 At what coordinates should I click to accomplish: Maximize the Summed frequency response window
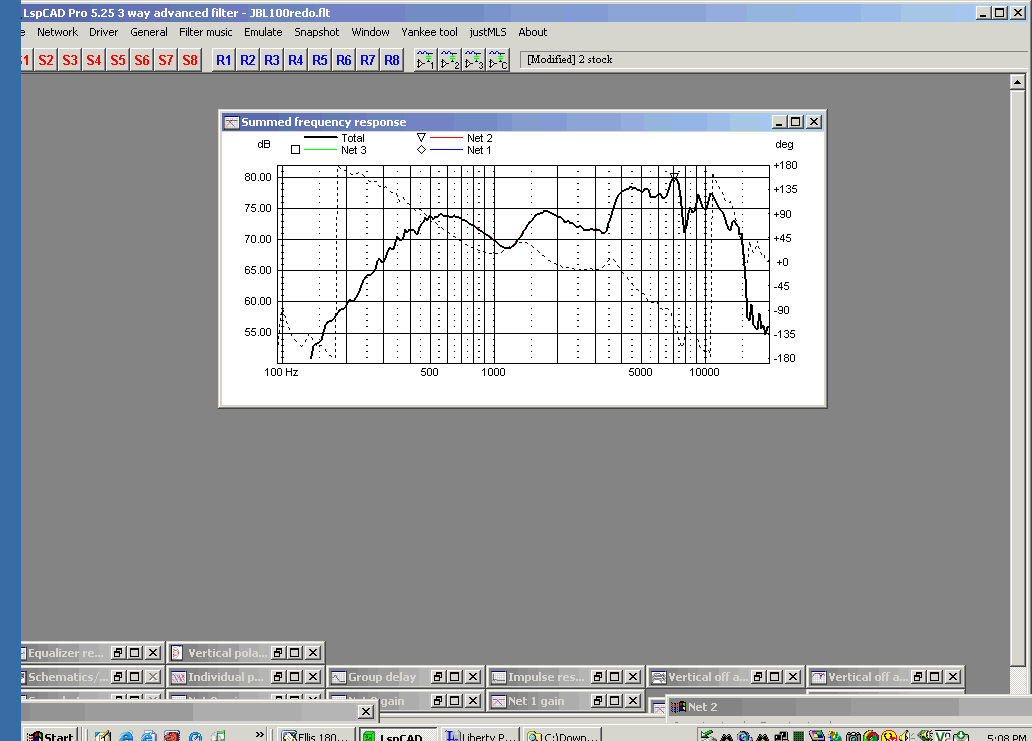(x=796, y=122)
